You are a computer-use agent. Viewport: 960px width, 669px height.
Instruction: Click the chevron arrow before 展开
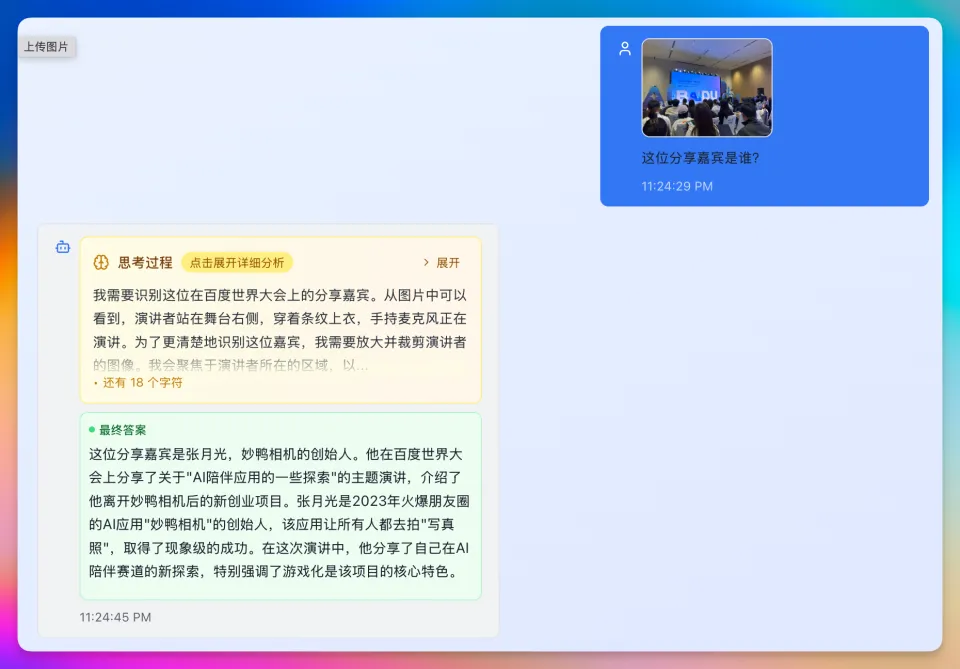(x=427, y=263)
